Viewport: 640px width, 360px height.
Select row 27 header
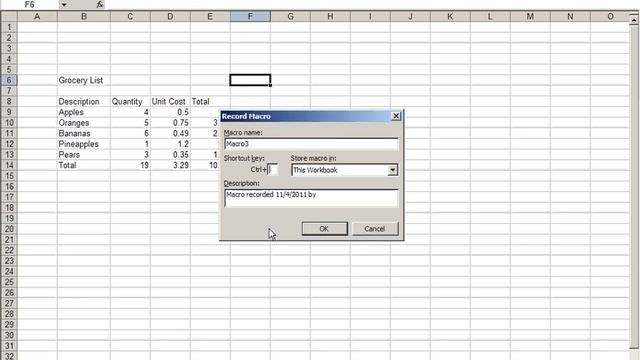[9, 303]
